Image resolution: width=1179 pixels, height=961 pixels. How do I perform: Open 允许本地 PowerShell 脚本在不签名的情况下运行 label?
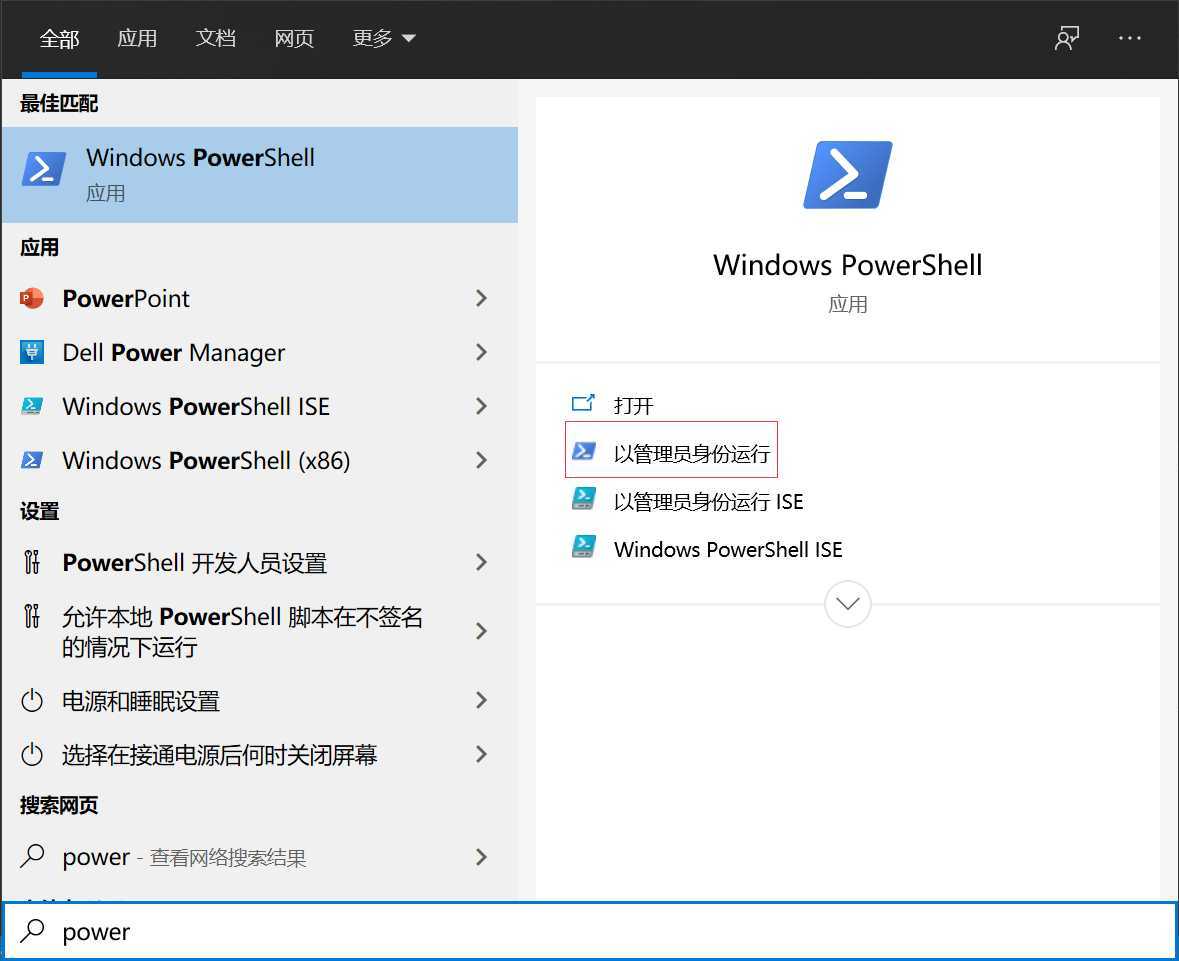pos(242,632)
